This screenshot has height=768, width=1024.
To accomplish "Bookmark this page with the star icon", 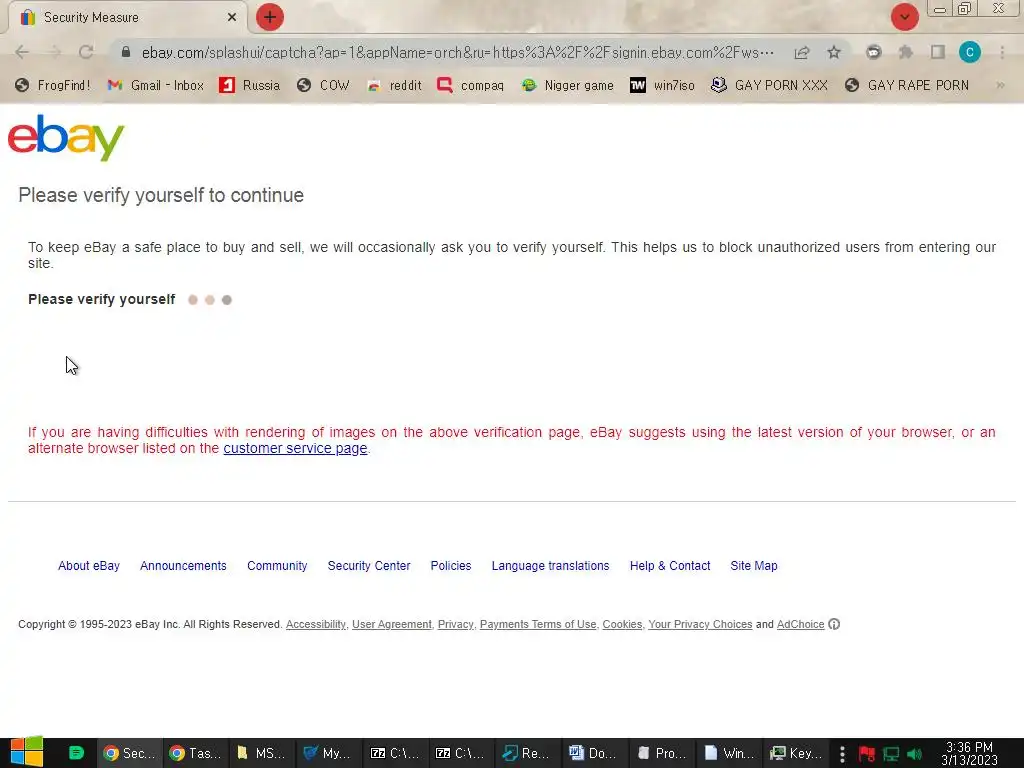I will coord(834,52).
